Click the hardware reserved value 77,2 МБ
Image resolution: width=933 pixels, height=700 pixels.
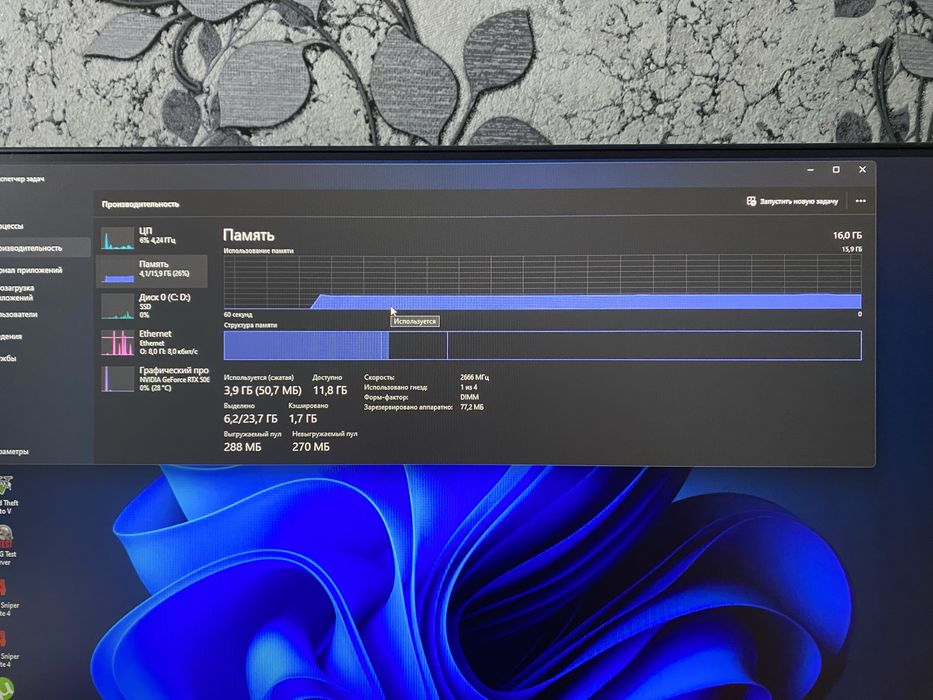click(x=472, y=407)
